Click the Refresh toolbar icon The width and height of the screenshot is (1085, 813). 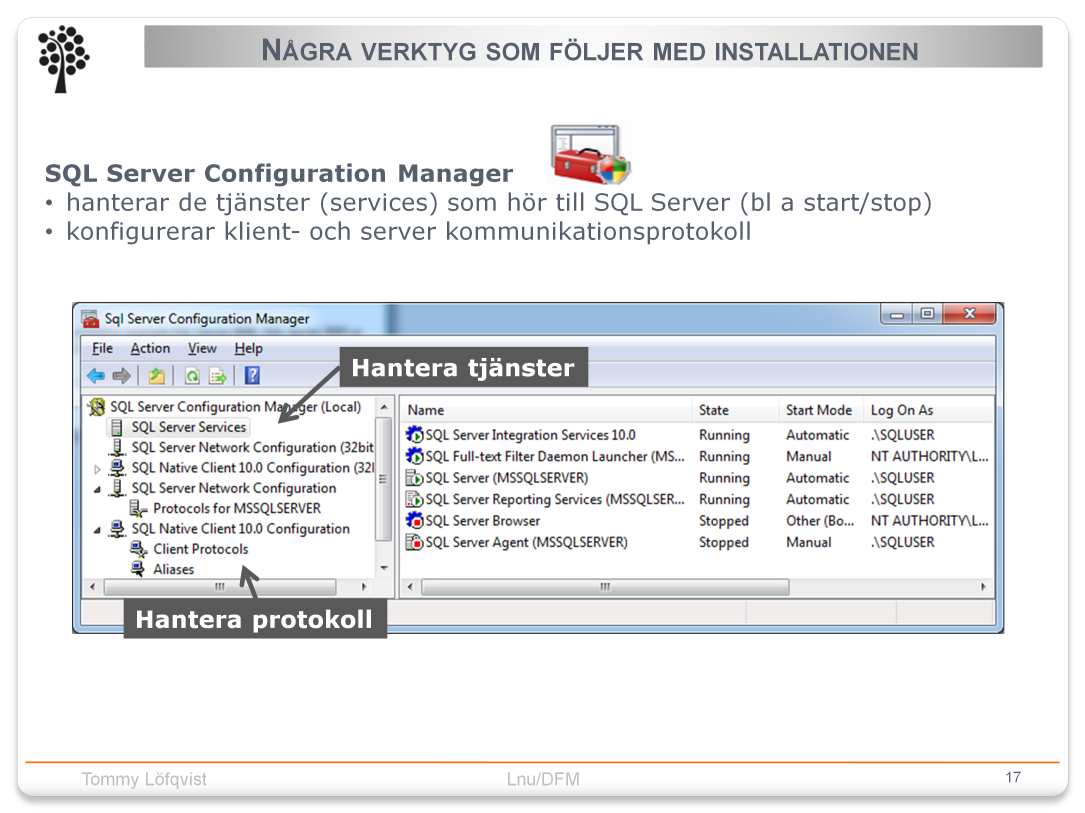point(192,376)
